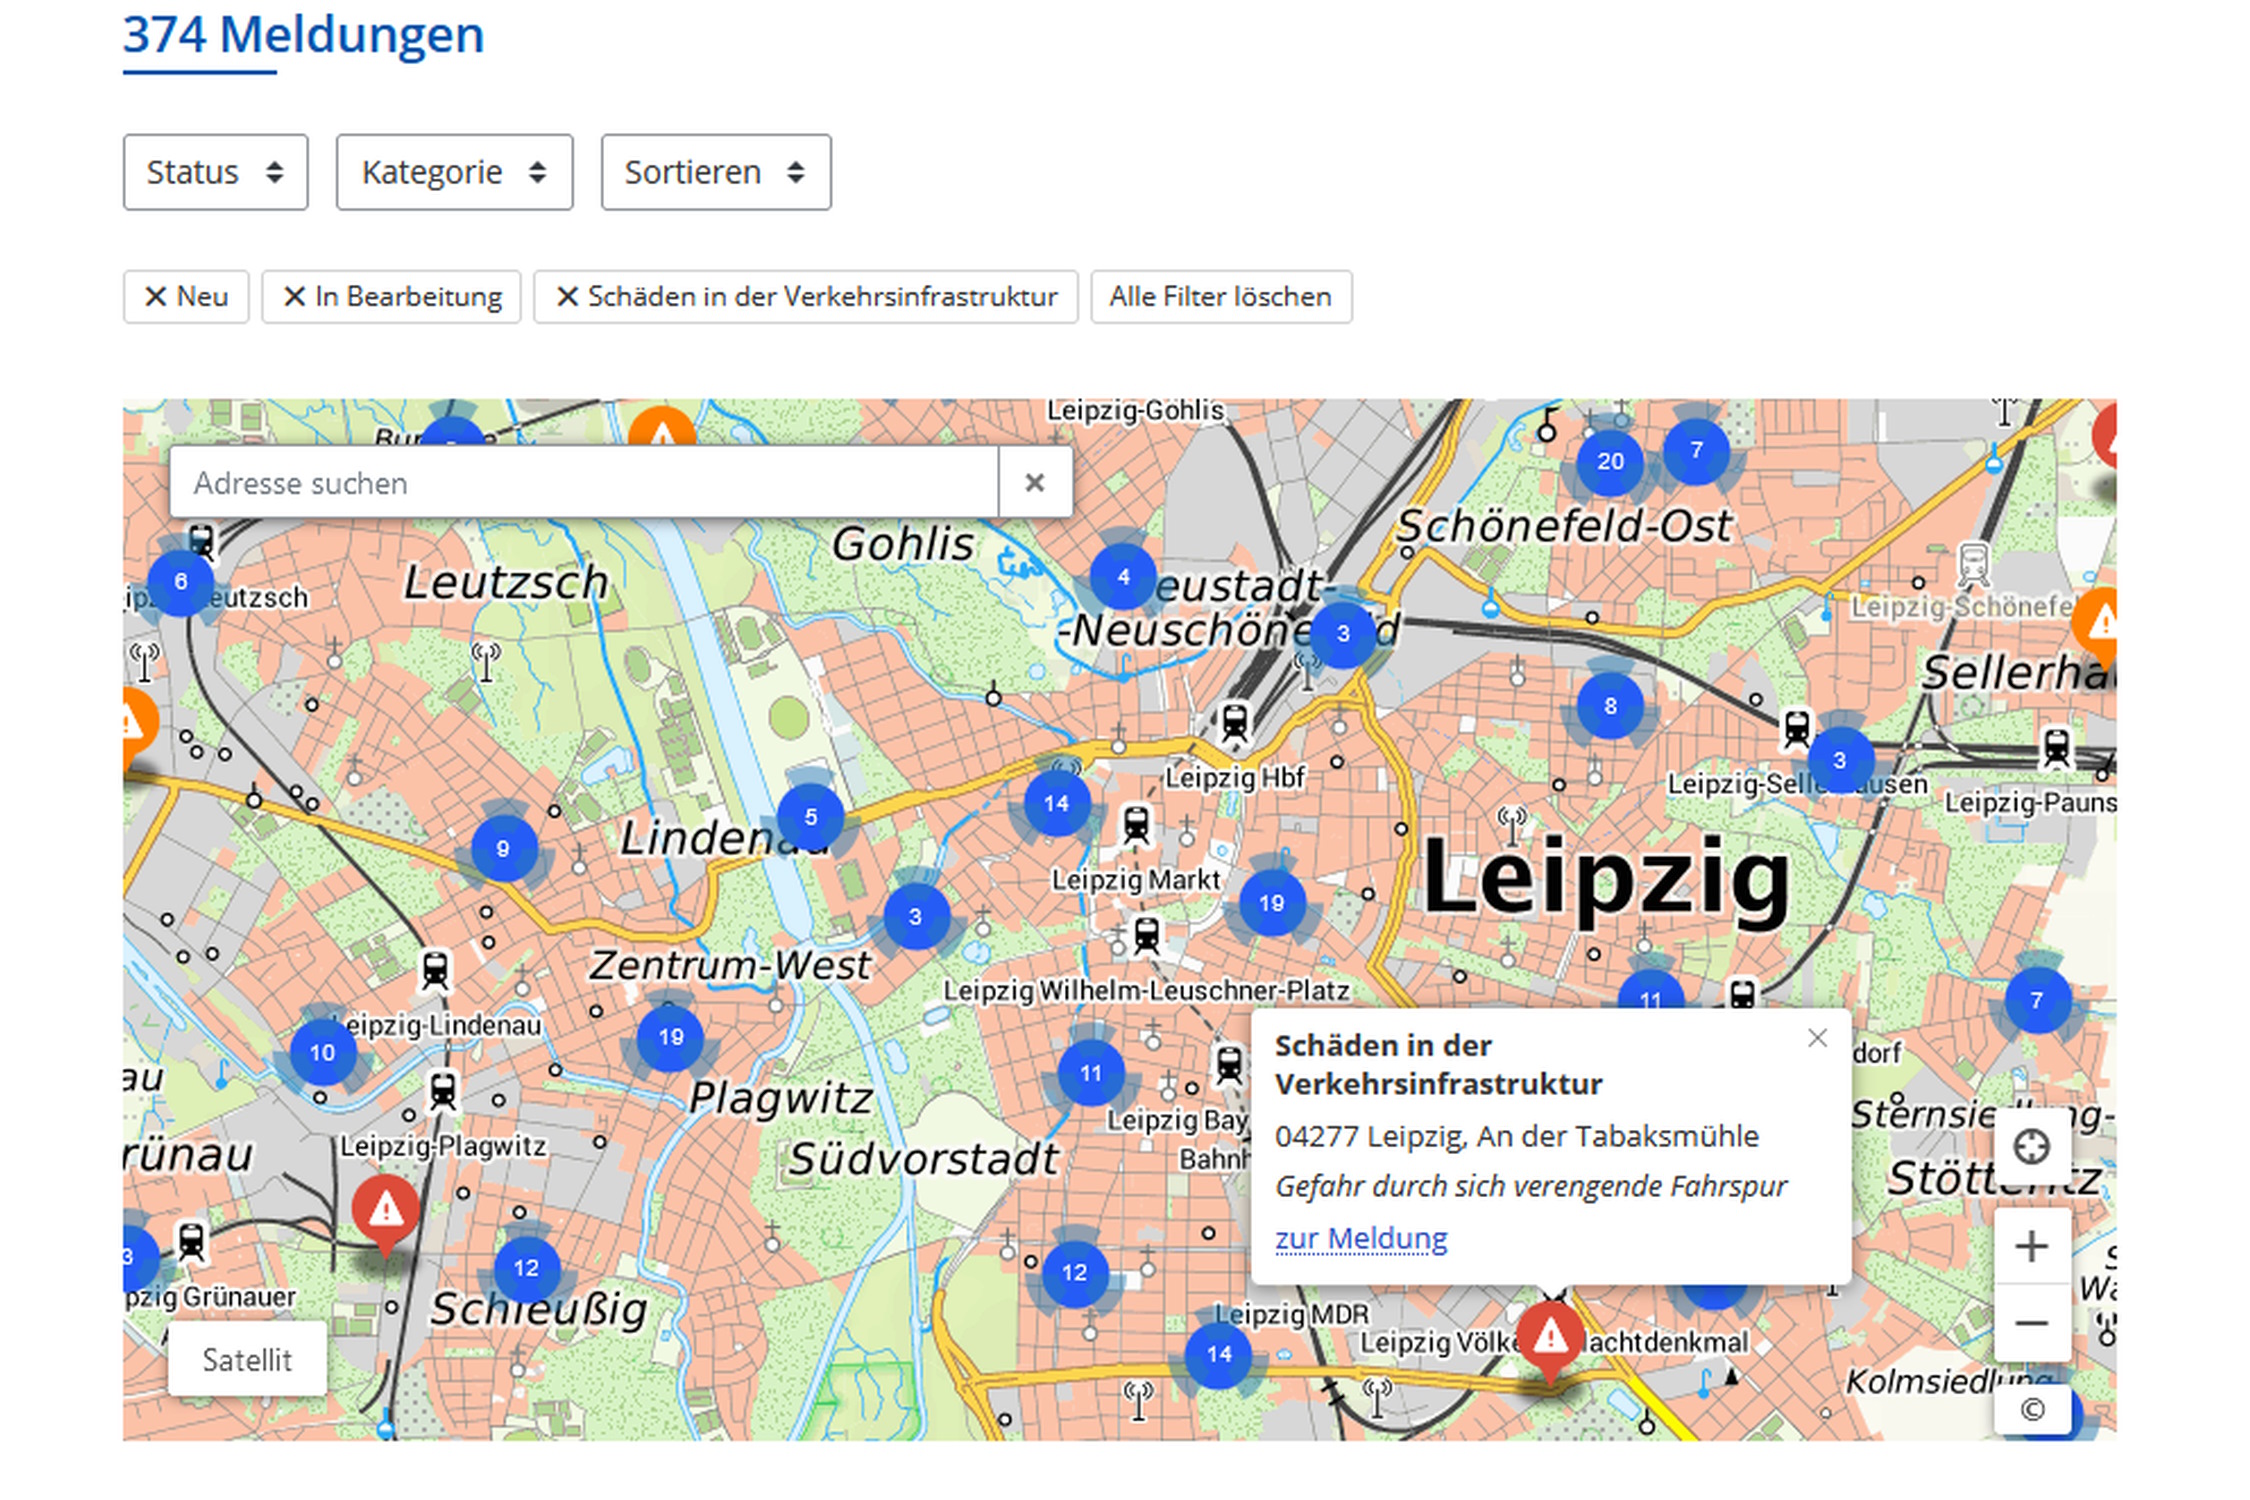Clear the address search with X

[1034, 483]
